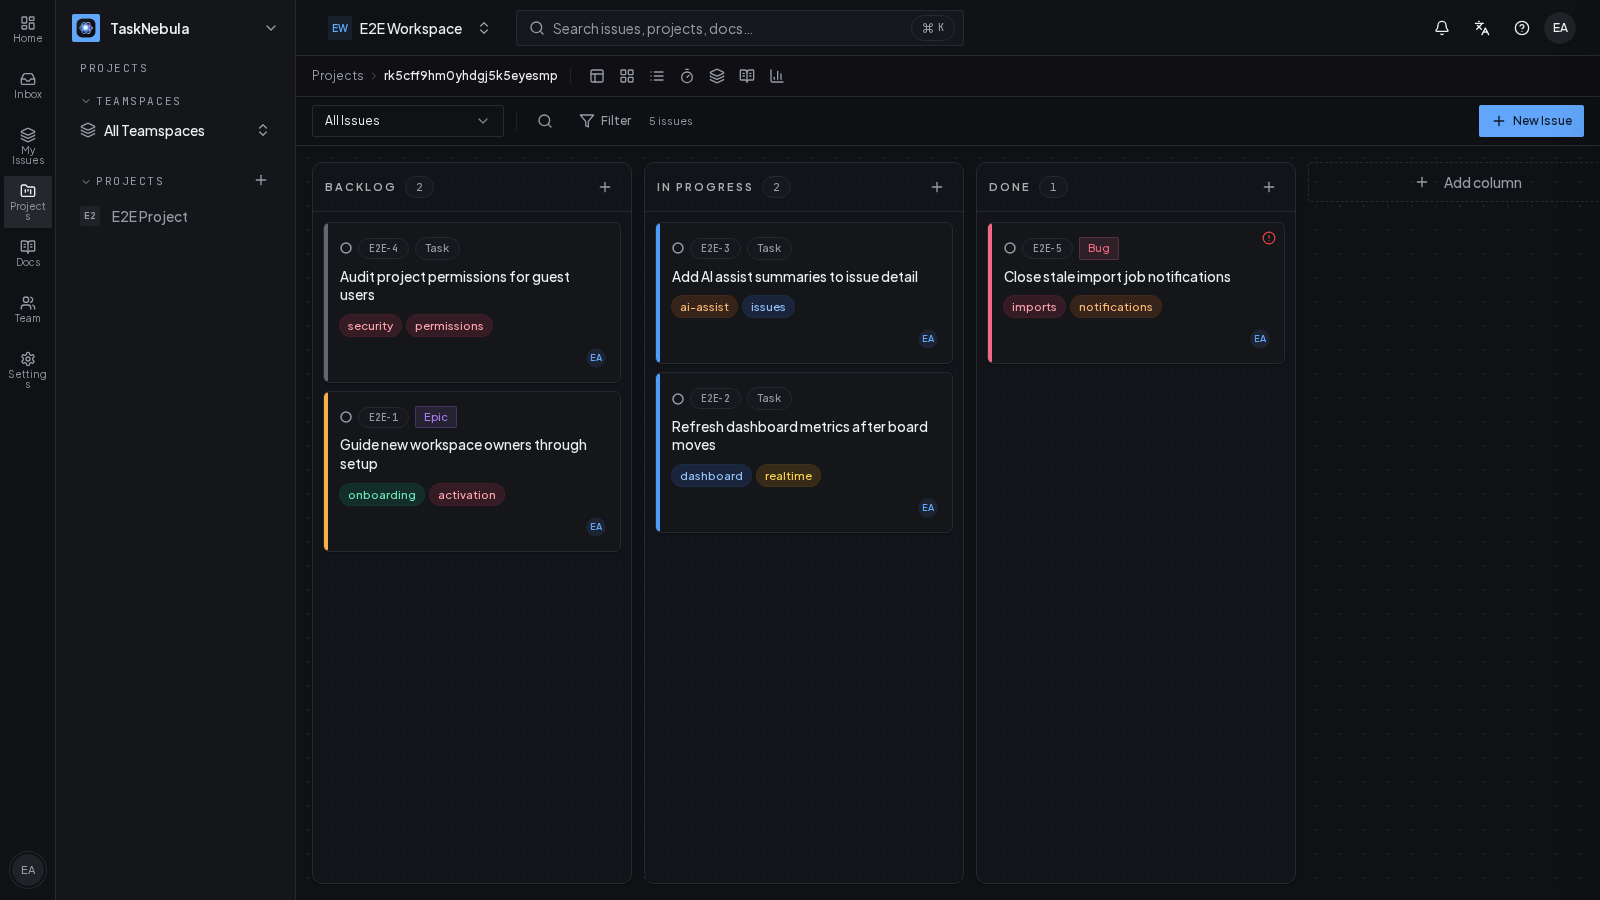
Task: Click the Bug type badge on E2E-5
Action: point(1099,248)
